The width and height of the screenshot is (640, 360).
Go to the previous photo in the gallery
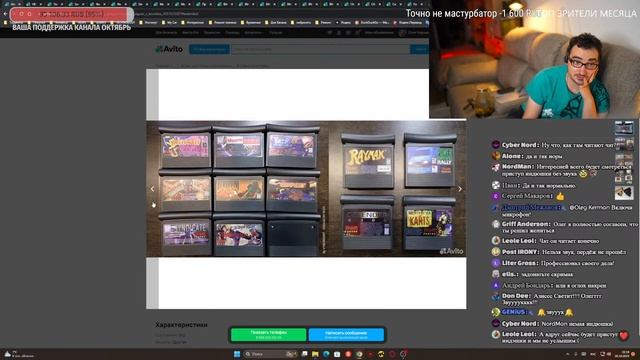[153, 189]
